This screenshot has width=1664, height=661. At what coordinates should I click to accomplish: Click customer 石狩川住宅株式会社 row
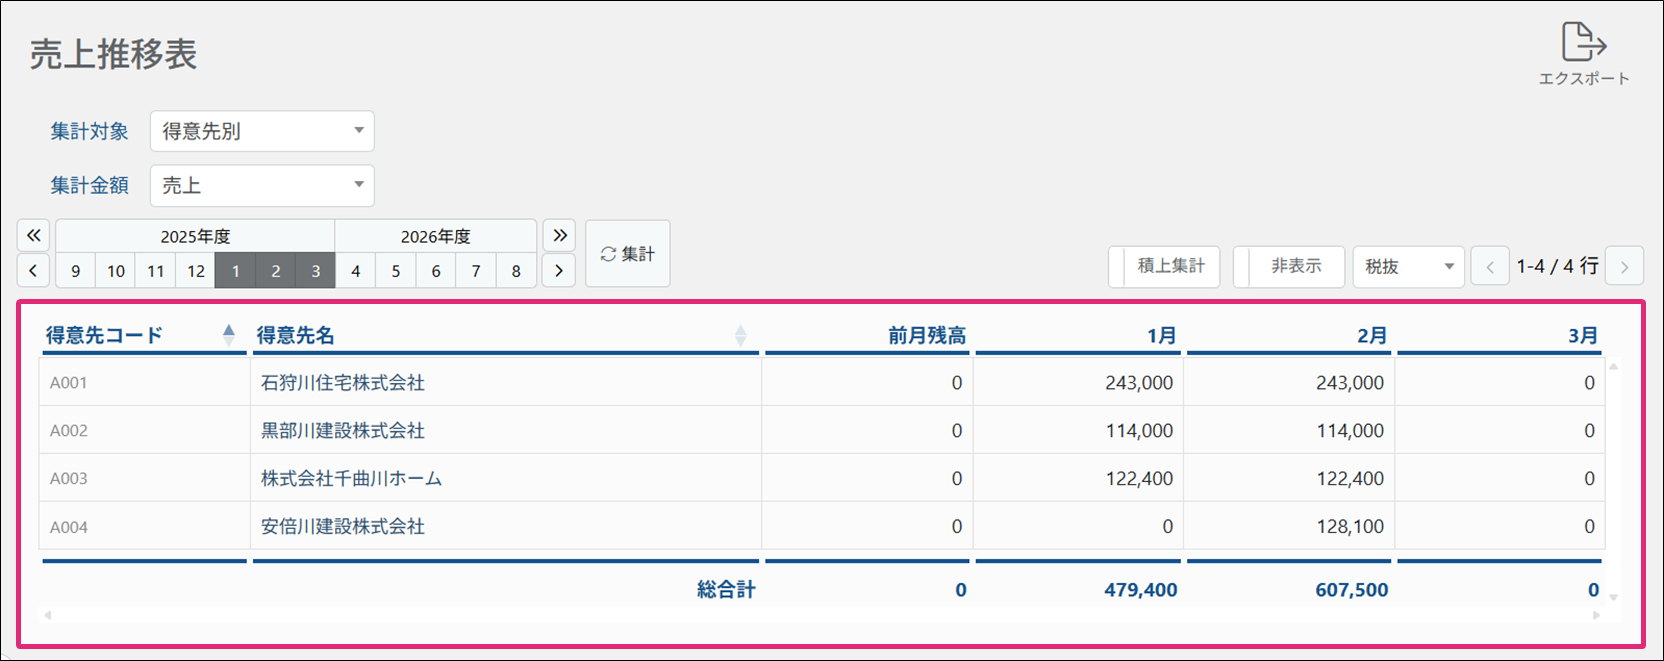[x=343, y=383]
